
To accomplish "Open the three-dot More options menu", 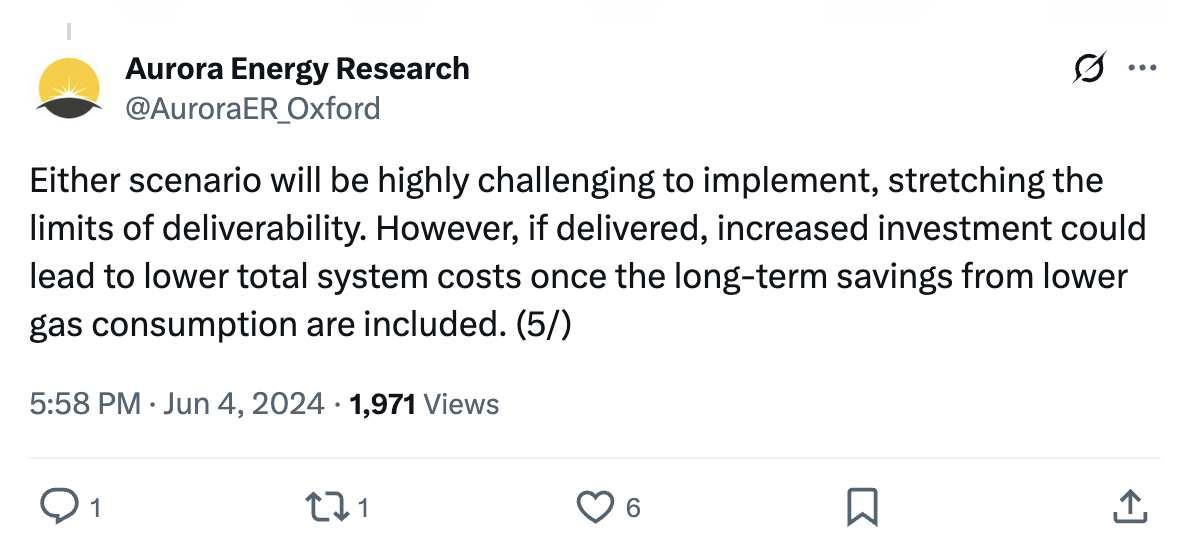I will coord(1141,69).
